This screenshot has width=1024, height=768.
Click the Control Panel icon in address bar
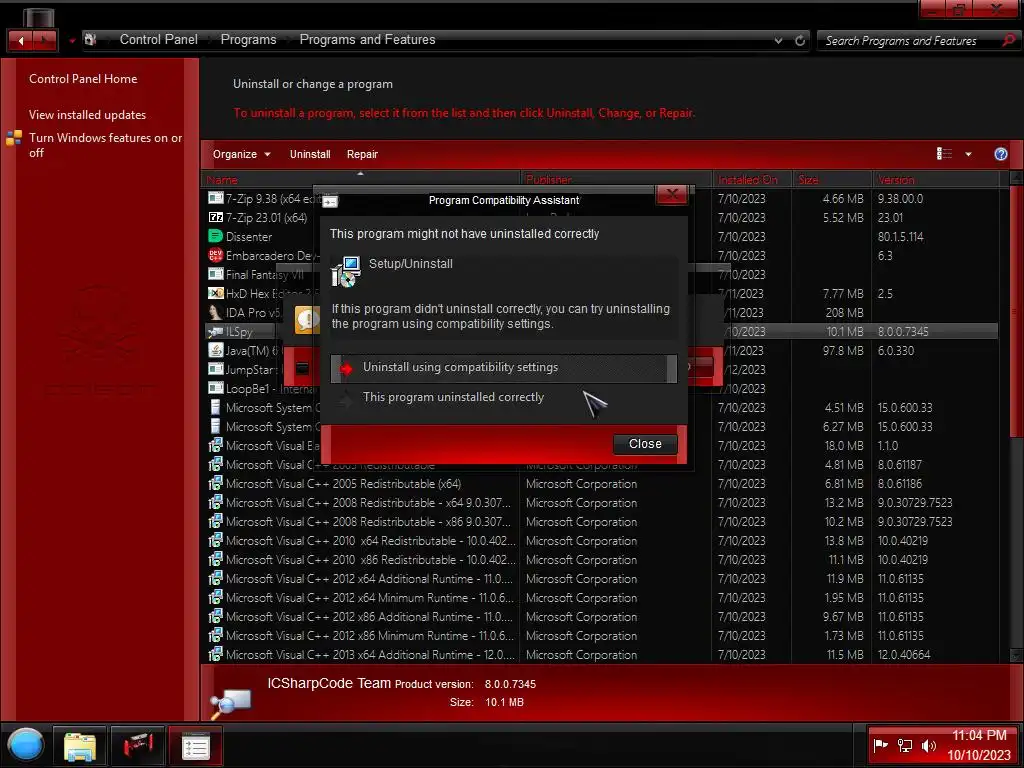pyautogui.click(x=91, y=39)
